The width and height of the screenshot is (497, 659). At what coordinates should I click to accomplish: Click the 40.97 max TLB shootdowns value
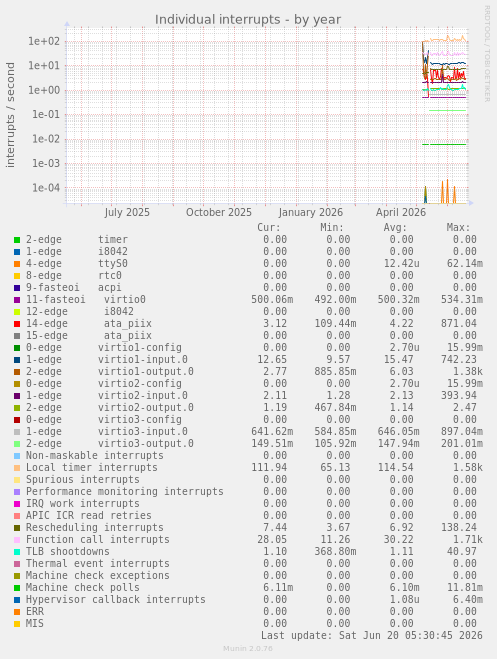462,551
